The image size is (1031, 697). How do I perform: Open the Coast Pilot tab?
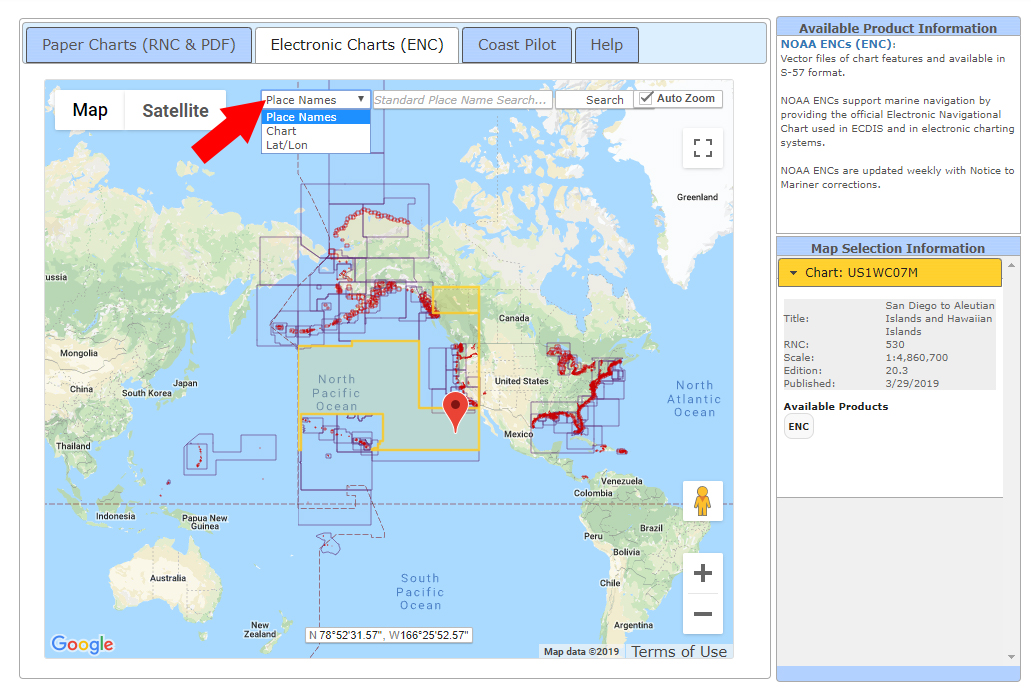click(517, 45)
